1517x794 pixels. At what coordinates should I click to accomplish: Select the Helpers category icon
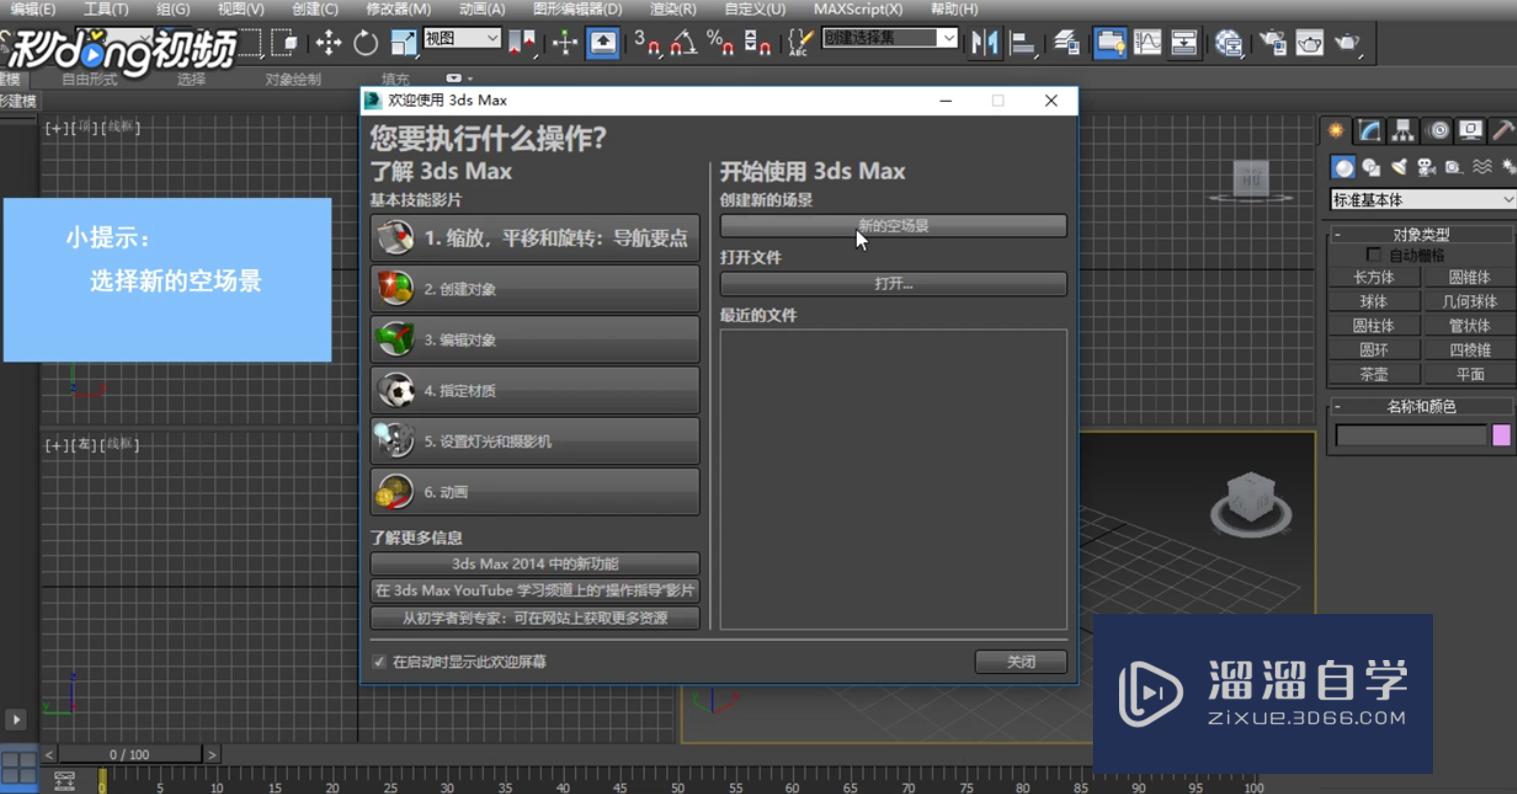1453,167
